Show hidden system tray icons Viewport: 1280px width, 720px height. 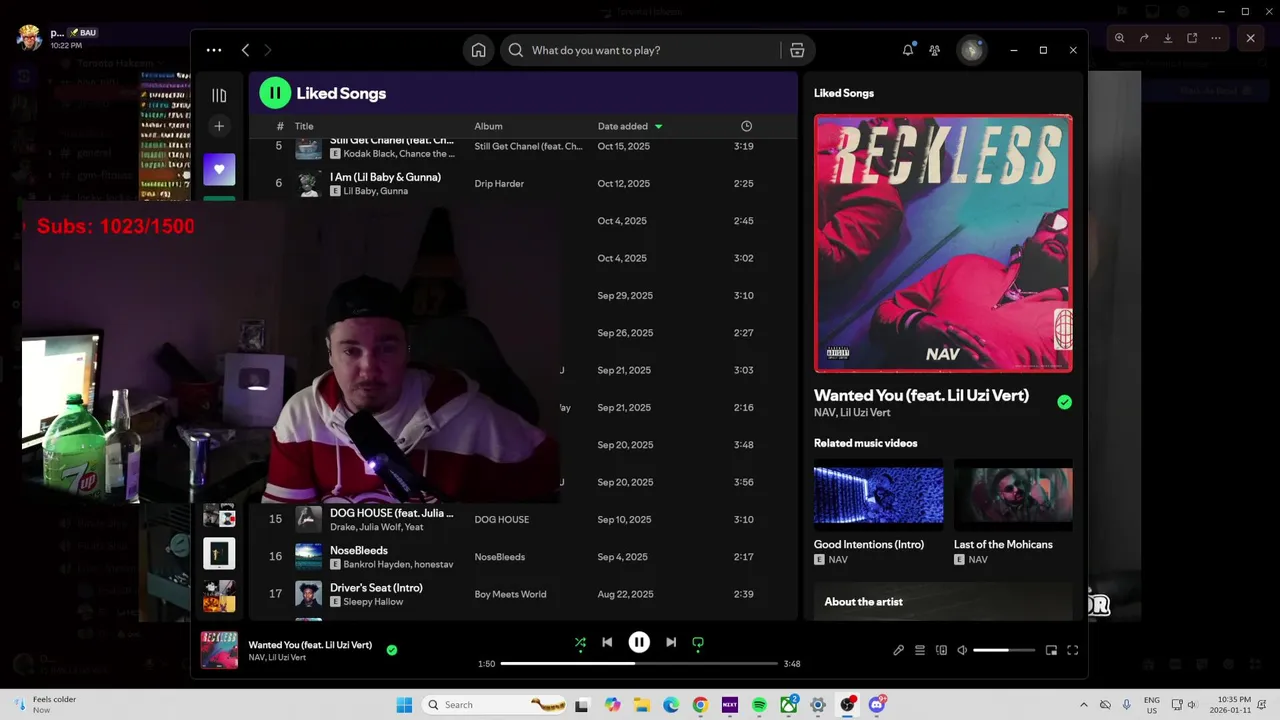point(1083,705)
